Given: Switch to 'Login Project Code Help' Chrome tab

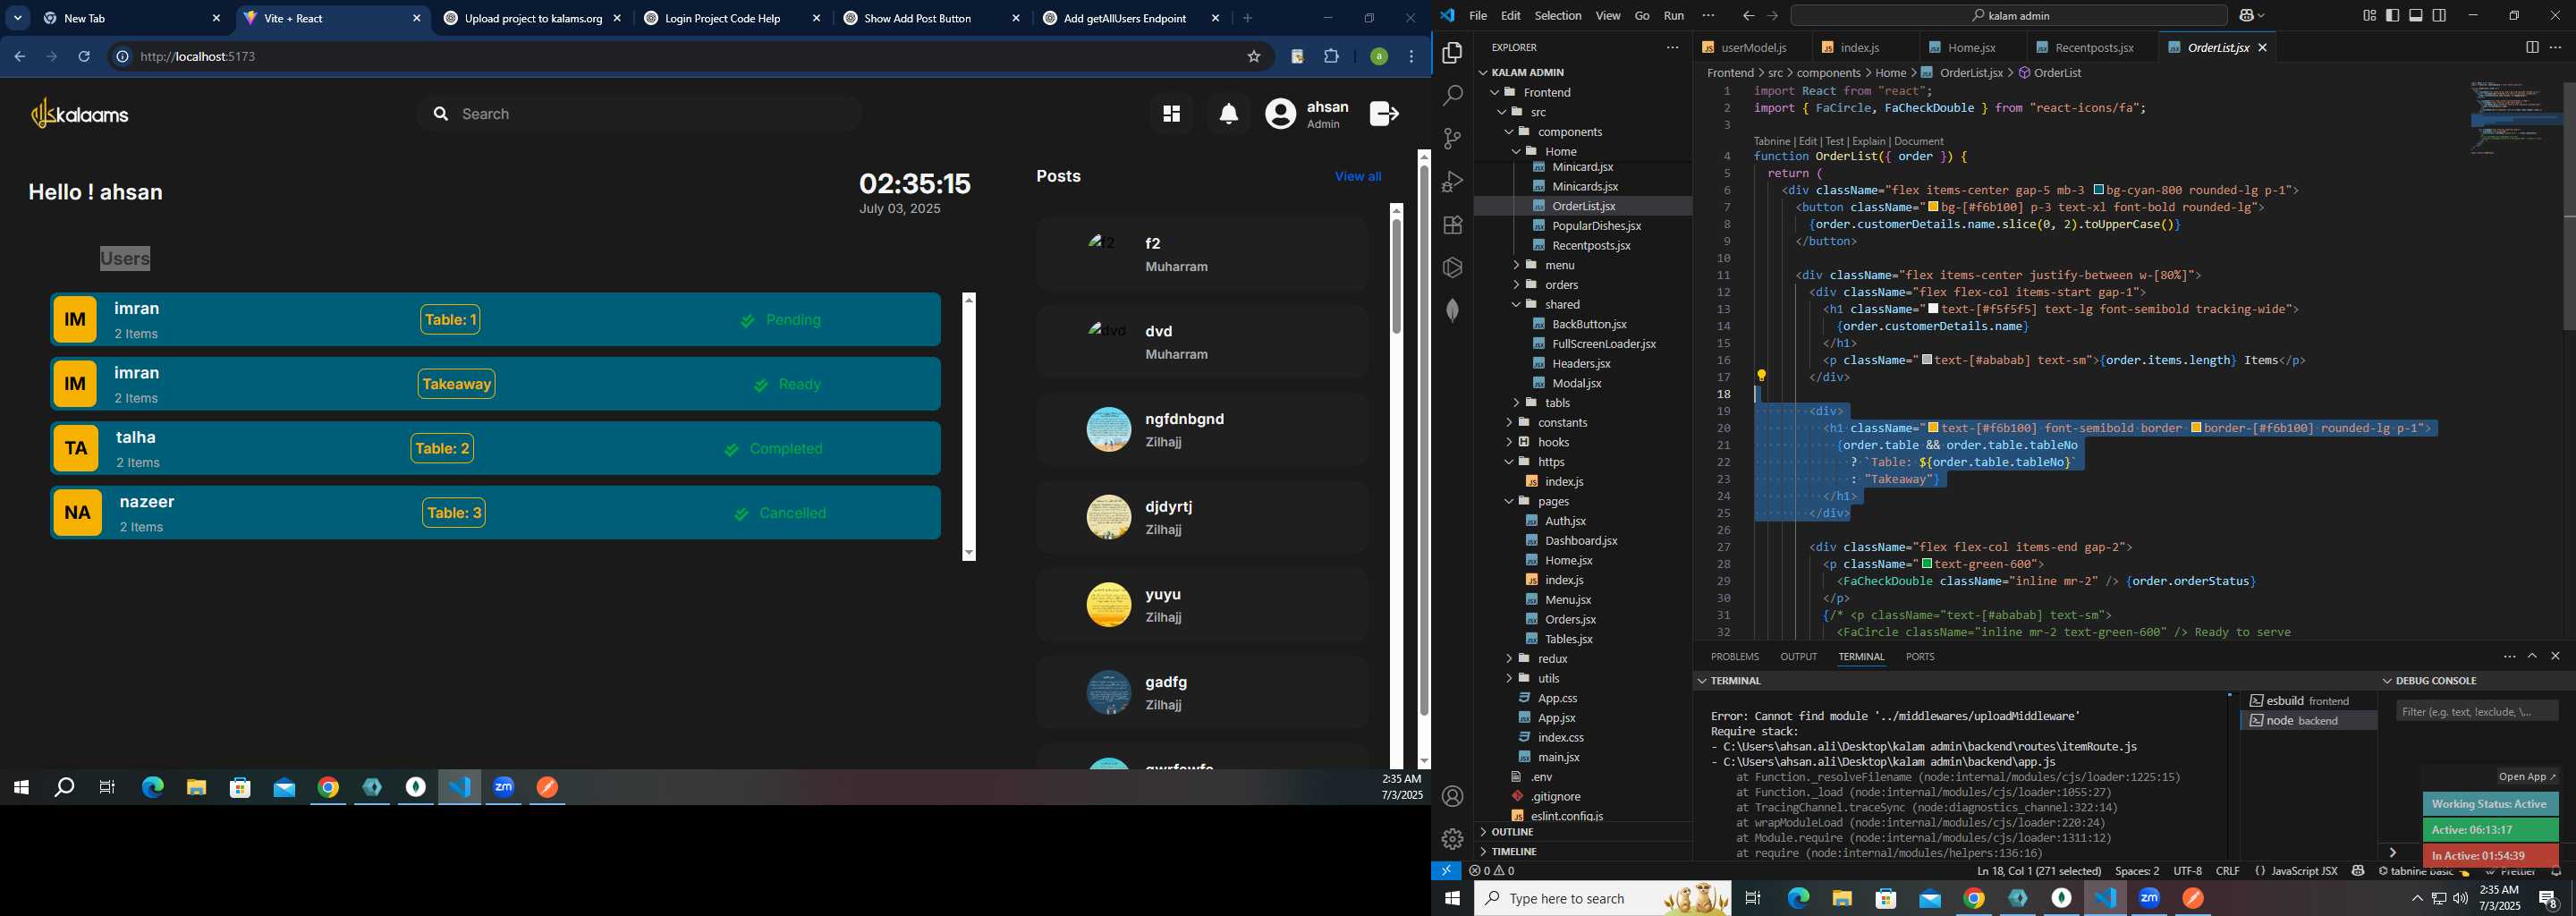Looking at the screenshot, I should point(732,18).
